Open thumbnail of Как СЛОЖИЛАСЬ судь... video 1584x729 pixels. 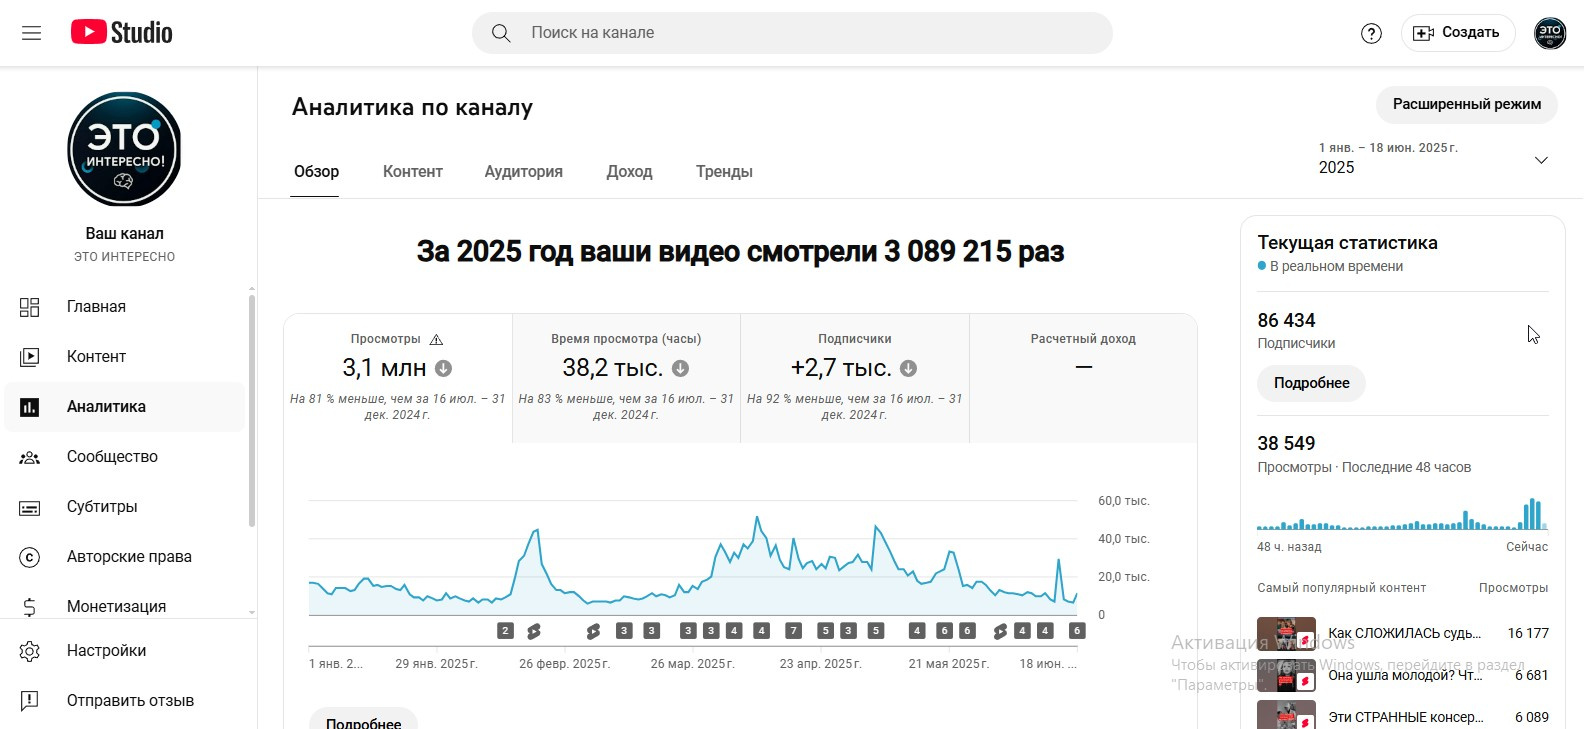(x=1286, y=633)
